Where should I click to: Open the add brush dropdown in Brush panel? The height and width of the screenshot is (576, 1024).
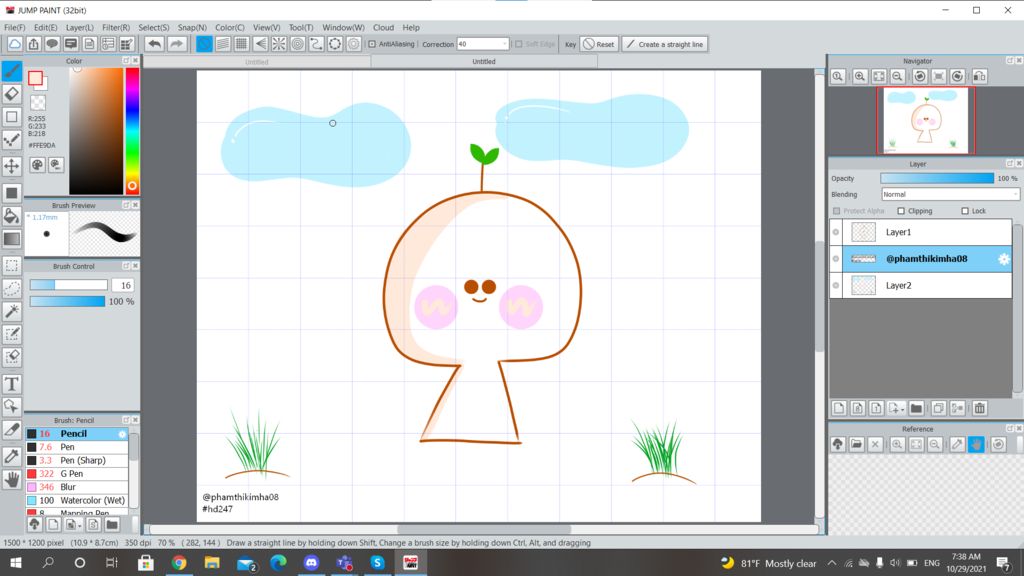tap(74, 524)
